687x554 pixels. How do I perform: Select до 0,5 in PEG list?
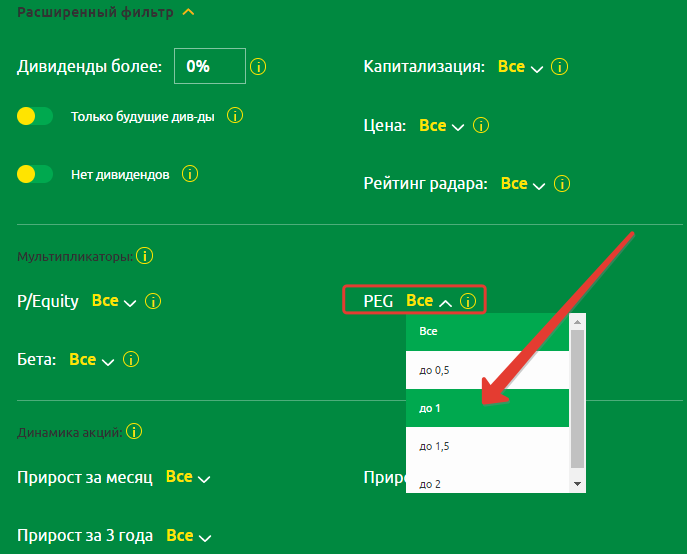[x=487, y=370]
